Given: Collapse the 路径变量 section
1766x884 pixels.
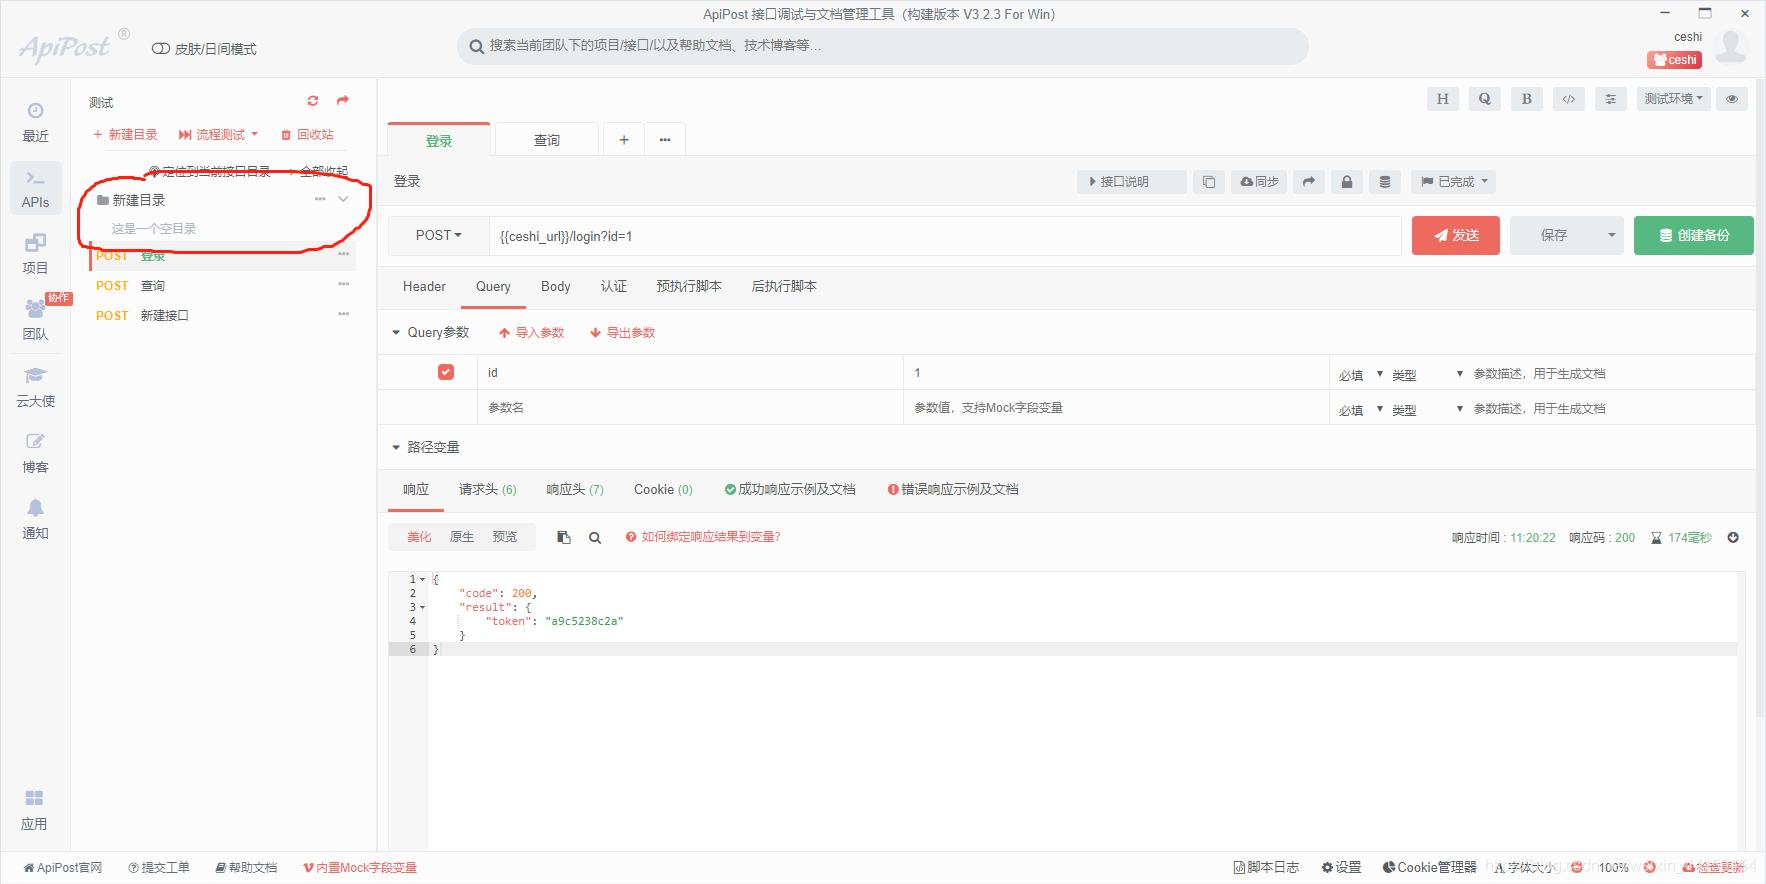Looking at the screenshot, I should click(x=396, y=447).
